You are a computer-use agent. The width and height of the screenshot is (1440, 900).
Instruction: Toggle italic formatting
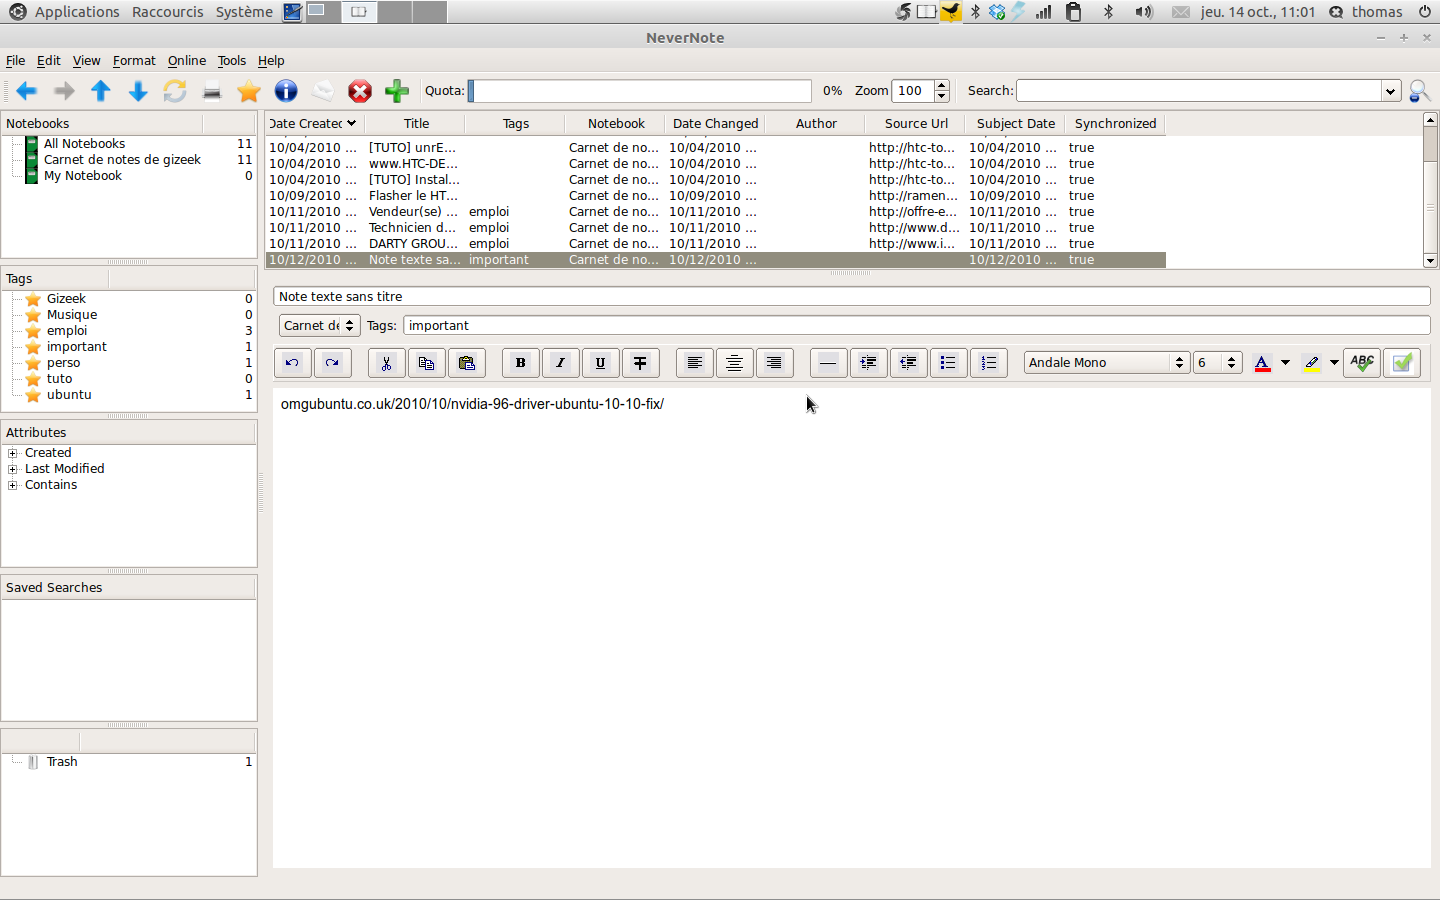[x=560, y=363]
